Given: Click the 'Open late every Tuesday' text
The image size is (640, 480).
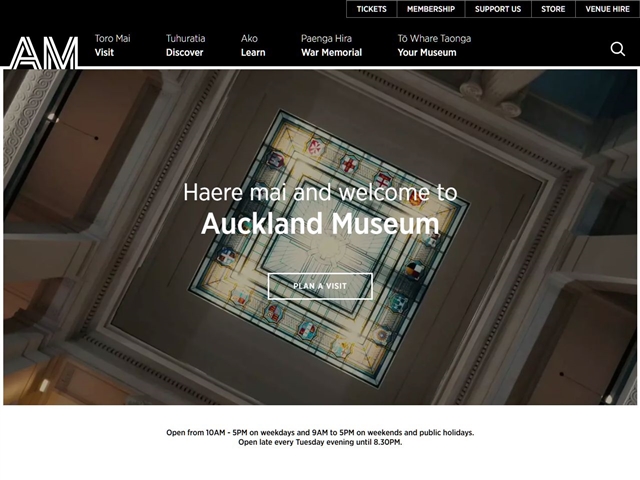Looking at the screenshot, I should pyautogui.click(x=320, y=442).
